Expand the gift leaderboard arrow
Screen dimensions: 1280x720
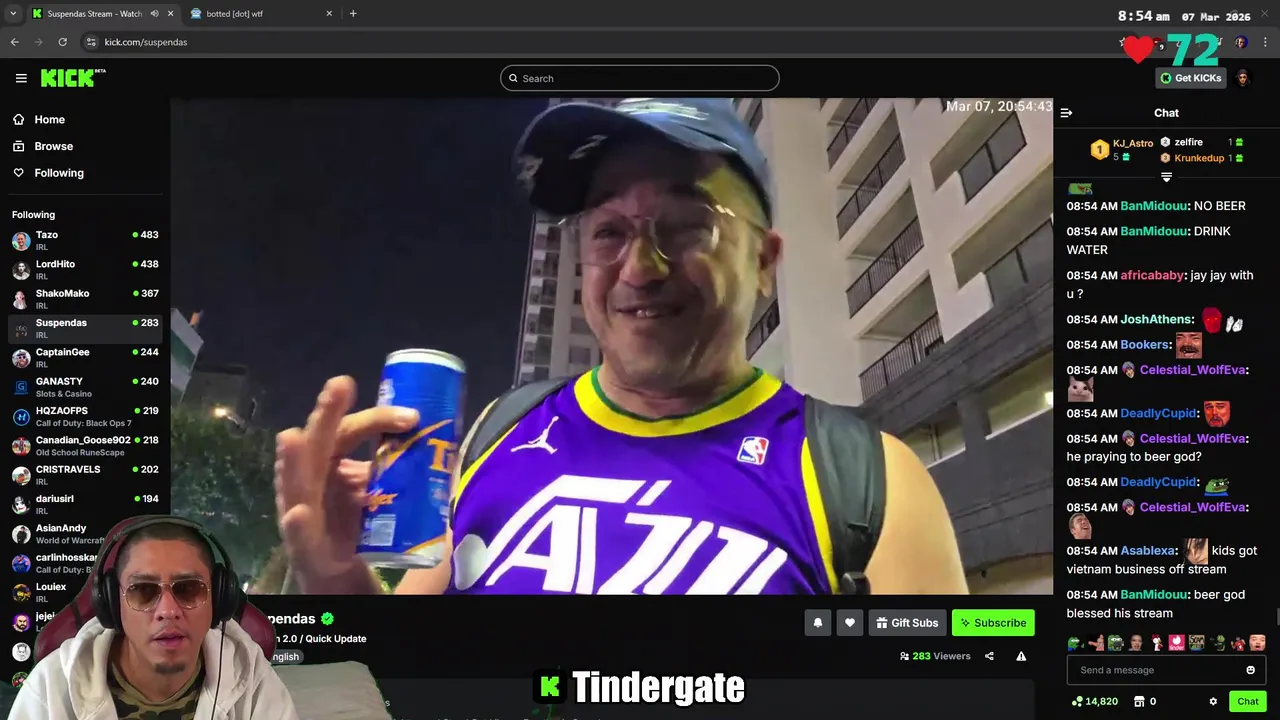1166,177
